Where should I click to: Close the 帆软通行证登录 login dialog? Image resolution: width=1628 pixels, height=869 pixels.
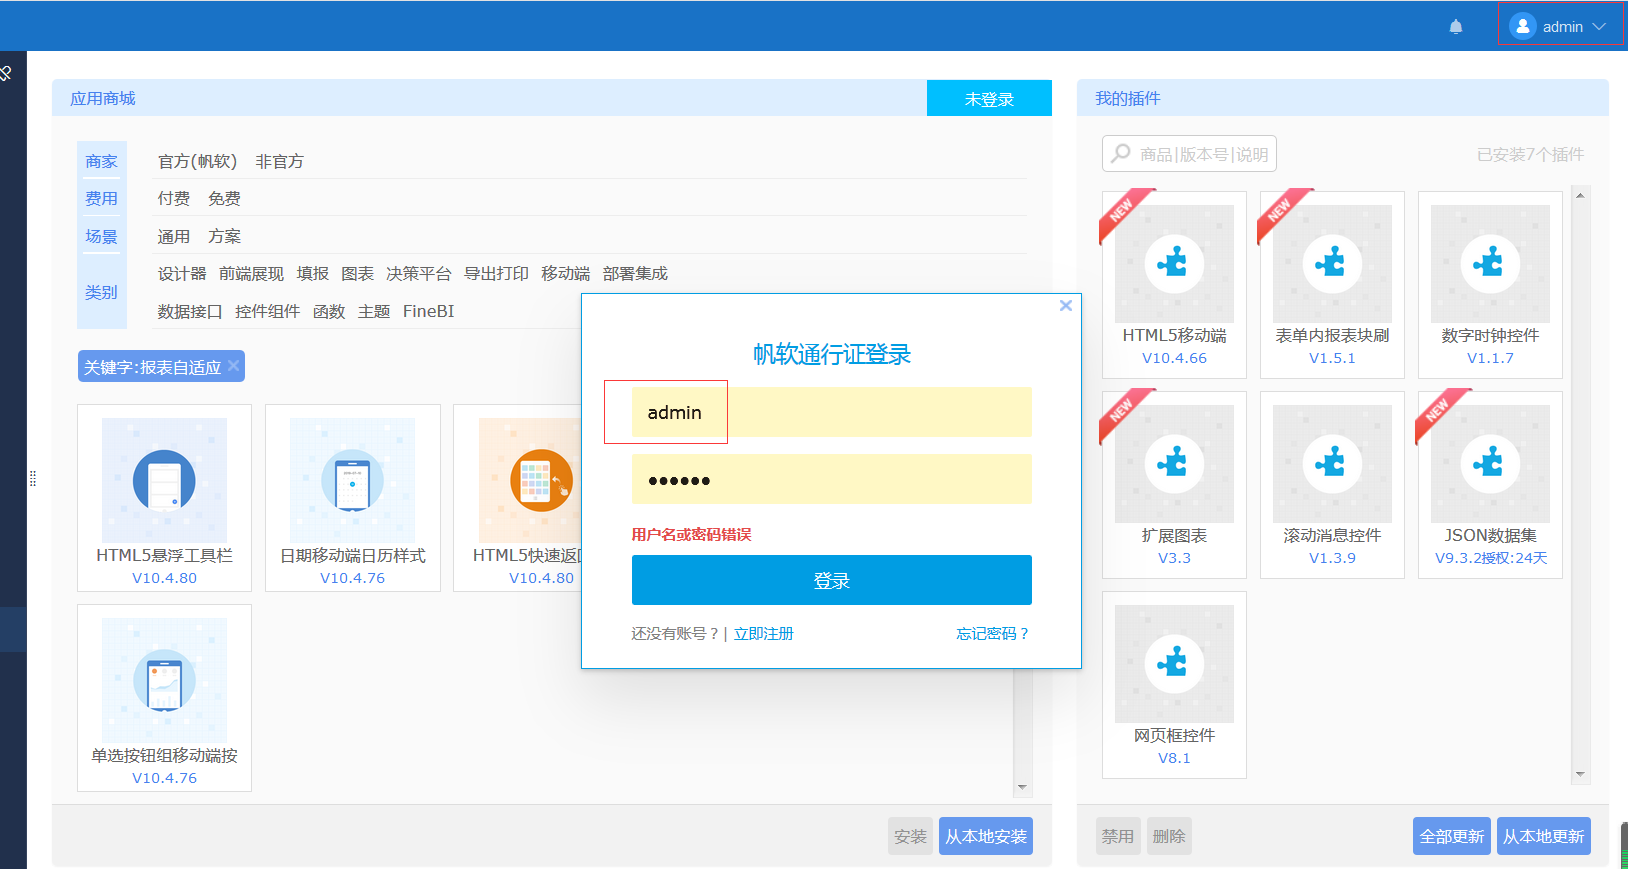tap(1066, 306)
